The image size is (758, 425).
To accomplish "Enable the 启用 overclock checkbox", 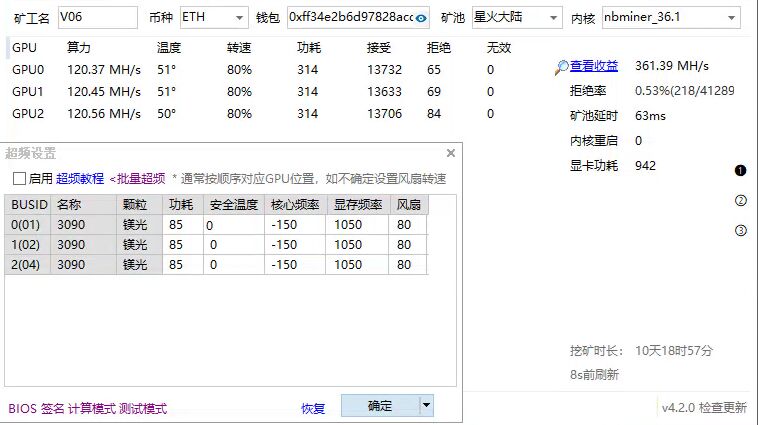I will [x=19, y=178].
